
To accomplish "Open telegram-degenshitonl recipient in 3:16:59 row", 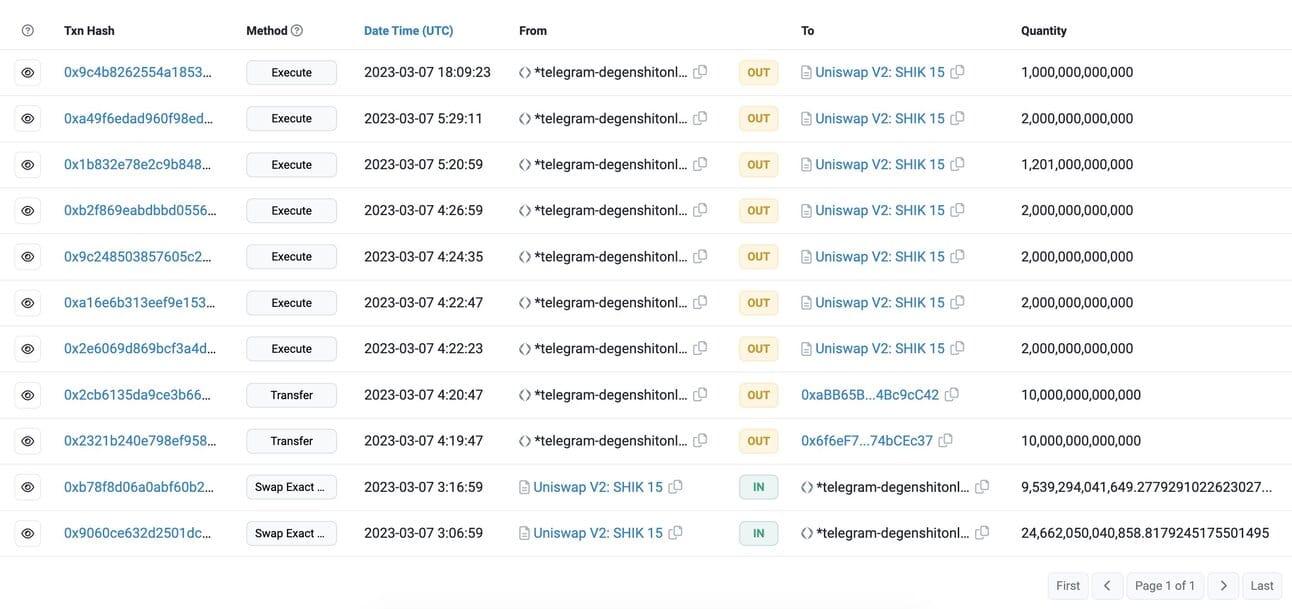I will pos(893,487).
